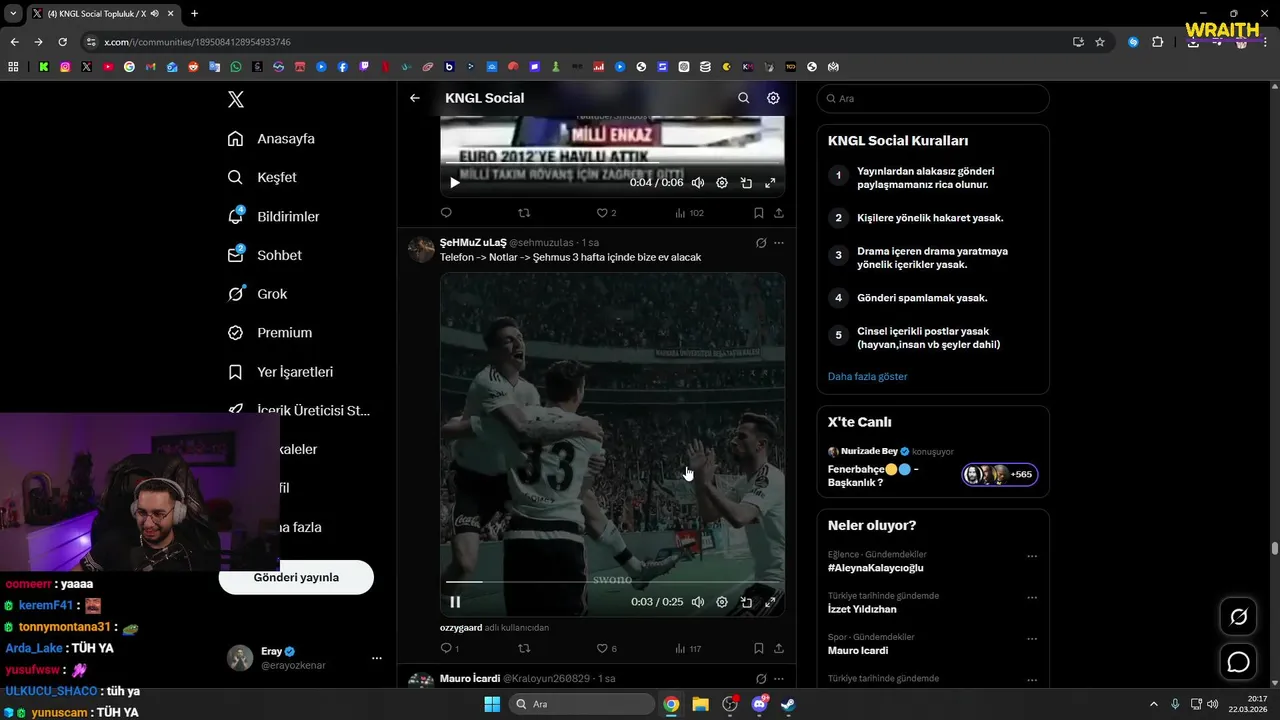Show hidden system tray icons

point(1153,704)
